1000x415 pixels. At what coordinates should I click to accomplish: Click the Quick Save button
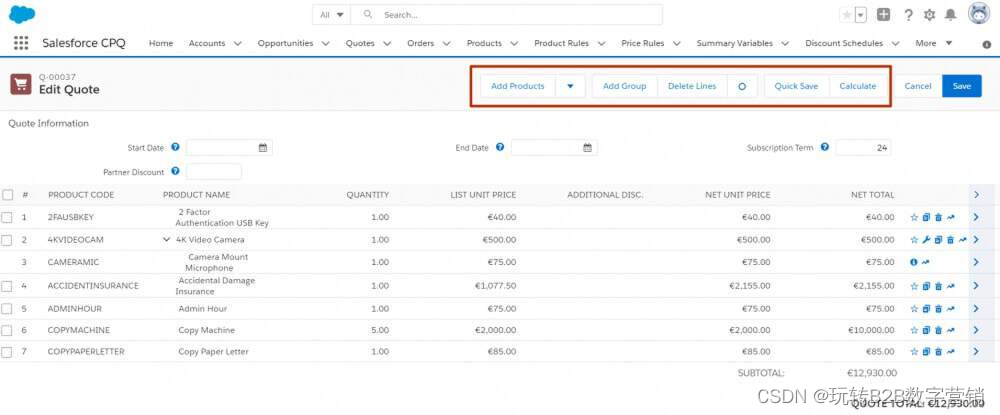click(x=796, y=86)
